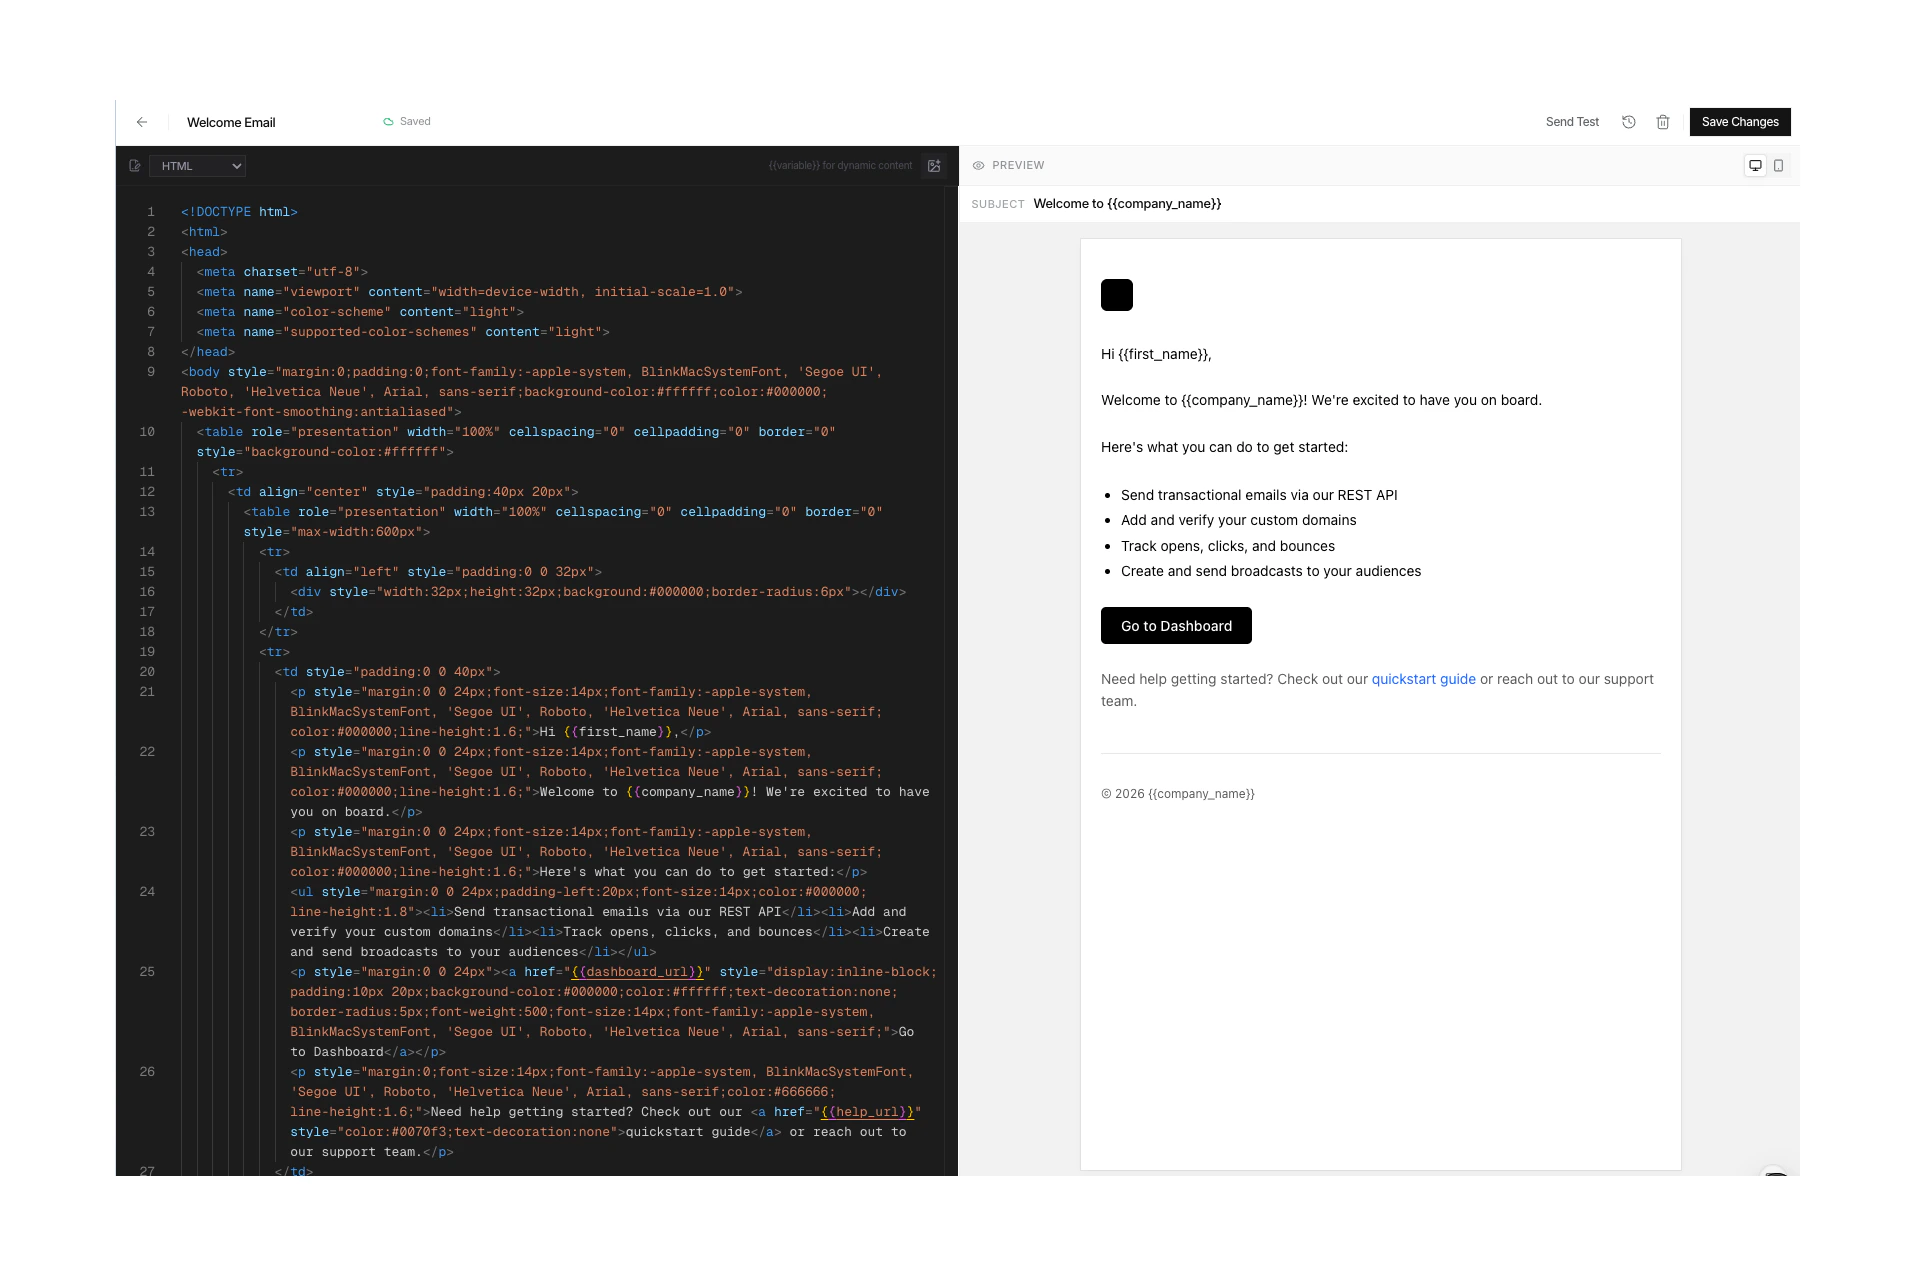Click line number 16 in the gutter
The height and width of the screenshot is (1276, 1915).
(x=147, y=592)
